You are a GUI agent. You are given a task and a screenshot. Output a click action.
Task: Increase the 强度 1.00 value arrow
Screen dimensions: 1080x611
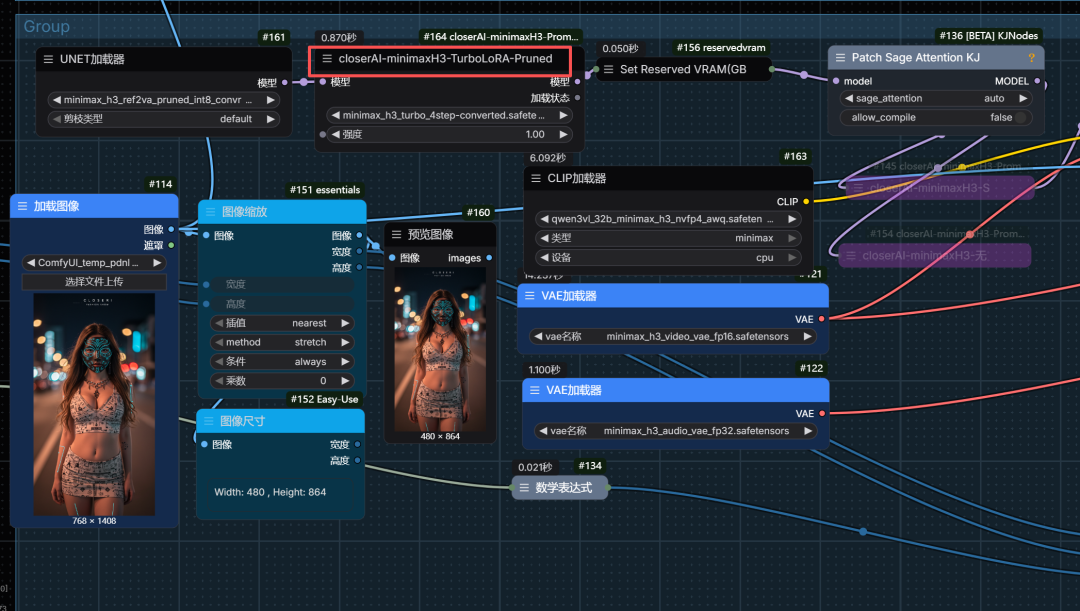tap(563, 134)
